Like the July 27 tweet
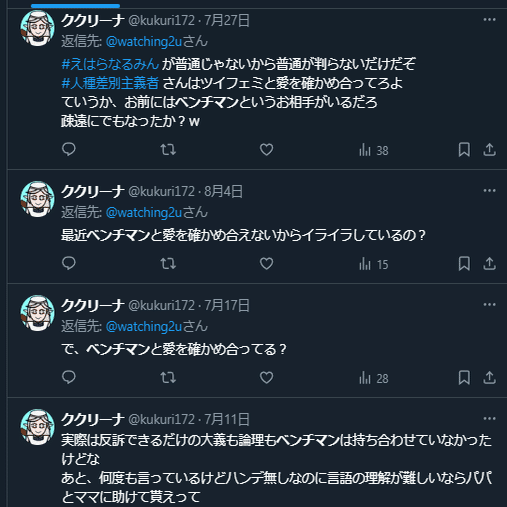 pyautogui.click(x=266, y=150)
